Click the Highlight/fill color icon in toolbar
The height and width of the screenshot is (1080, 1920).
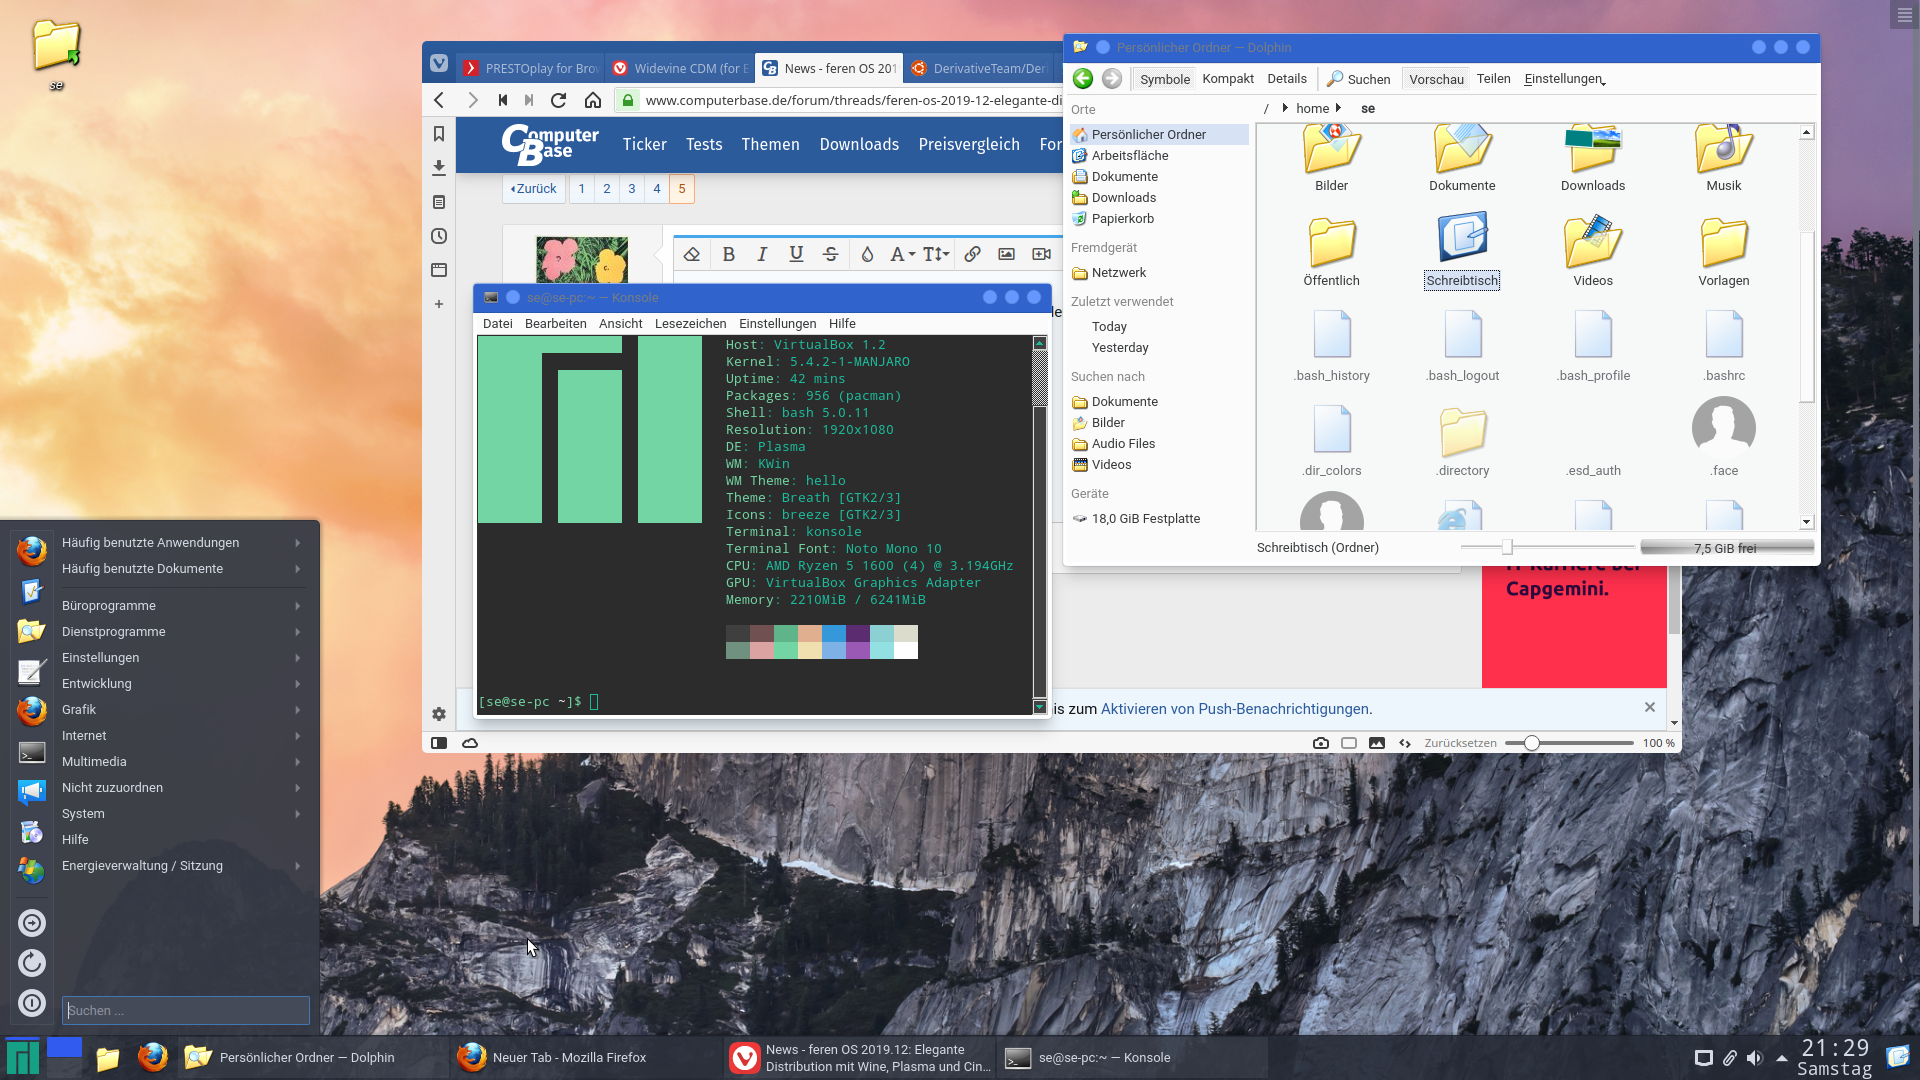coord(868,253)
